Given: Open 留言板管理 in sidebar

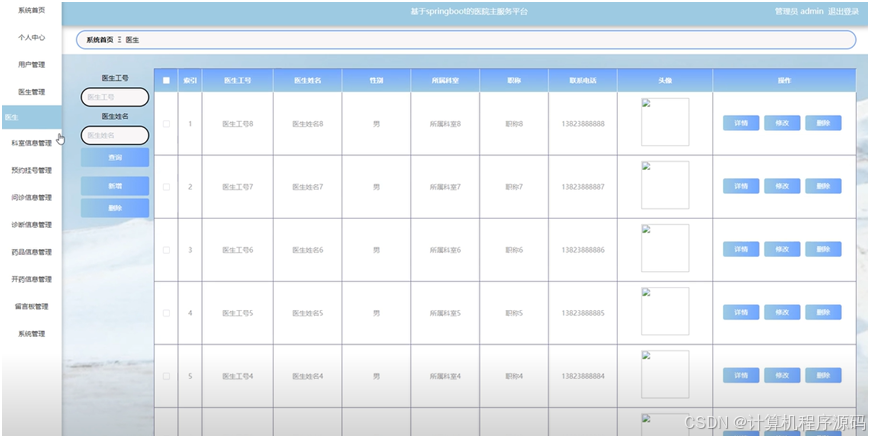Looking at the screenshot, I should tap(31, 306).
